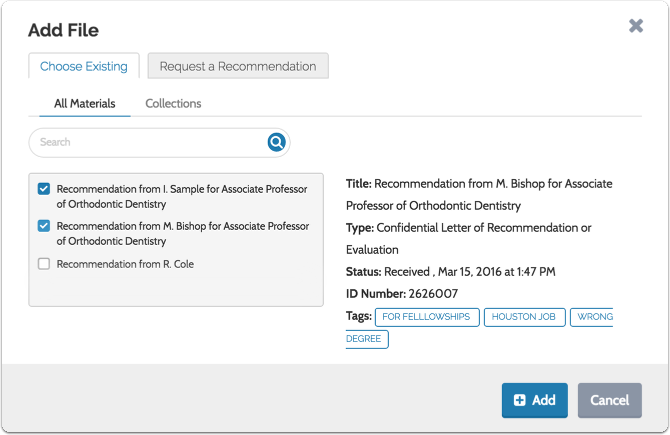Click the WRONG tag
The height and width of the screenshot is (435, 670).
[x=594, y=317]
